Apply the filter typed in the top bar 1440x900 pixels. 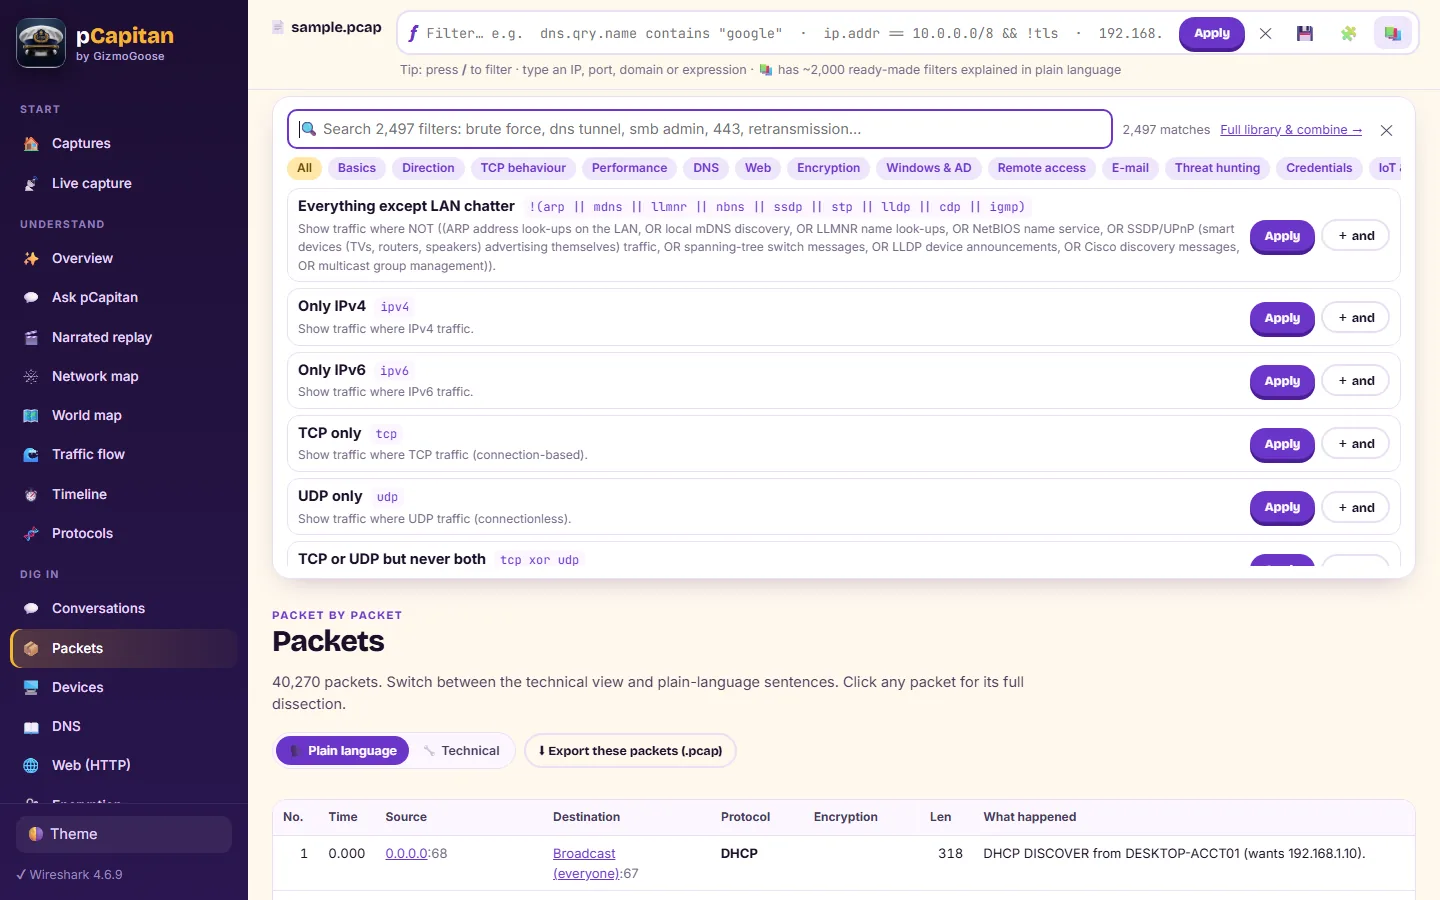pos(1212,33)
